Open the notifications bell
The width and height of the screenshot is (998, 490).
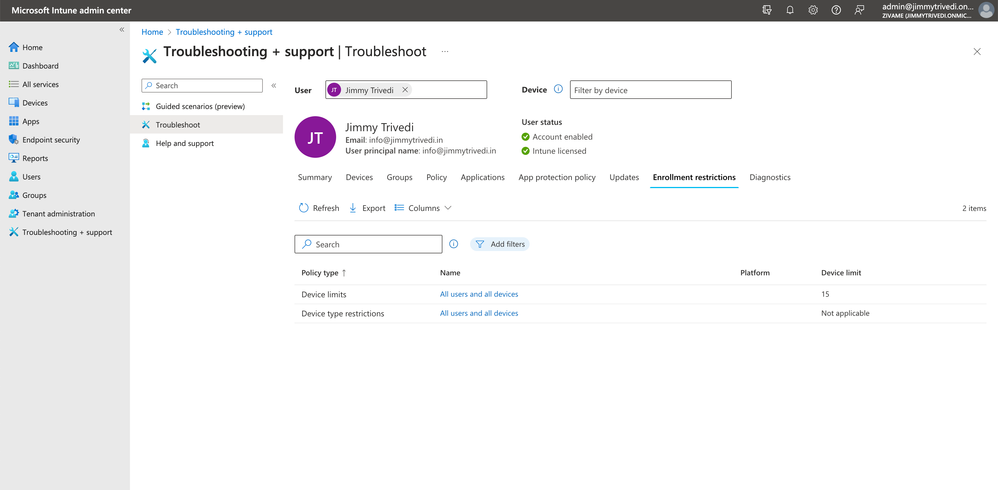tap(790, 10)
